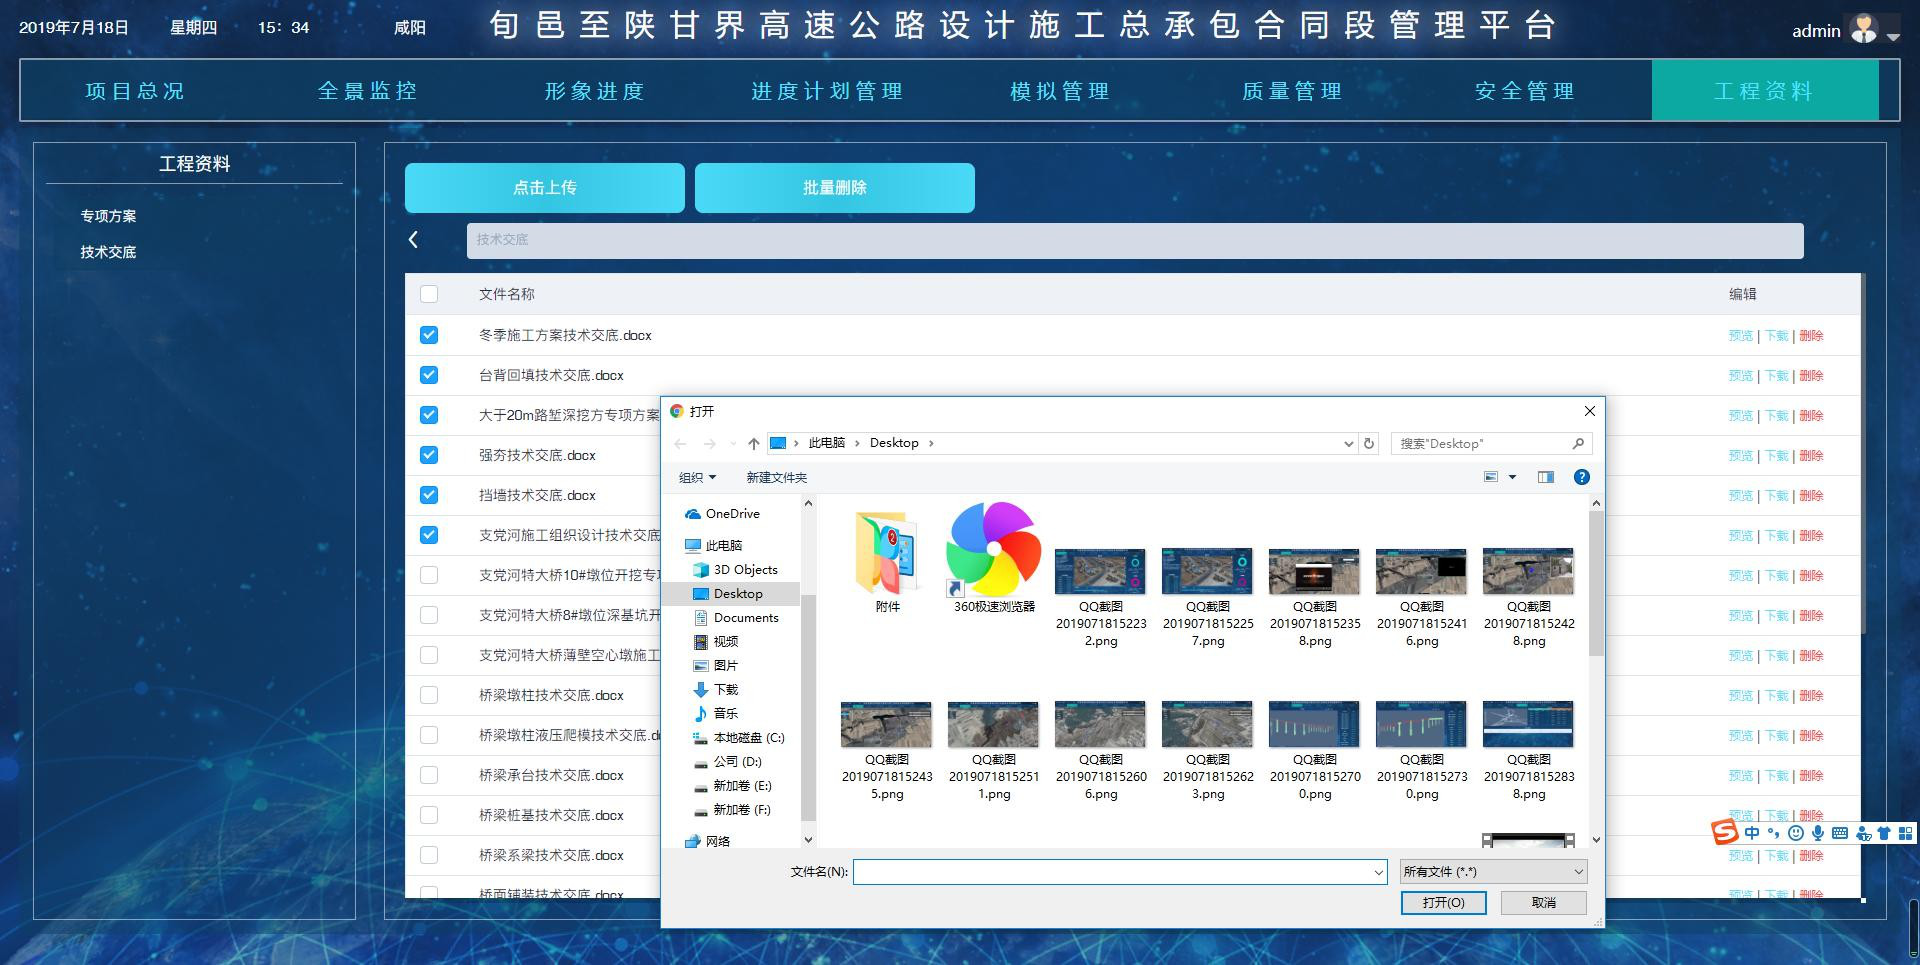Click the Help question-mark icon in the Open dialog
The height and width of the screenshot is (965, 1920).
coord(1582,477)
